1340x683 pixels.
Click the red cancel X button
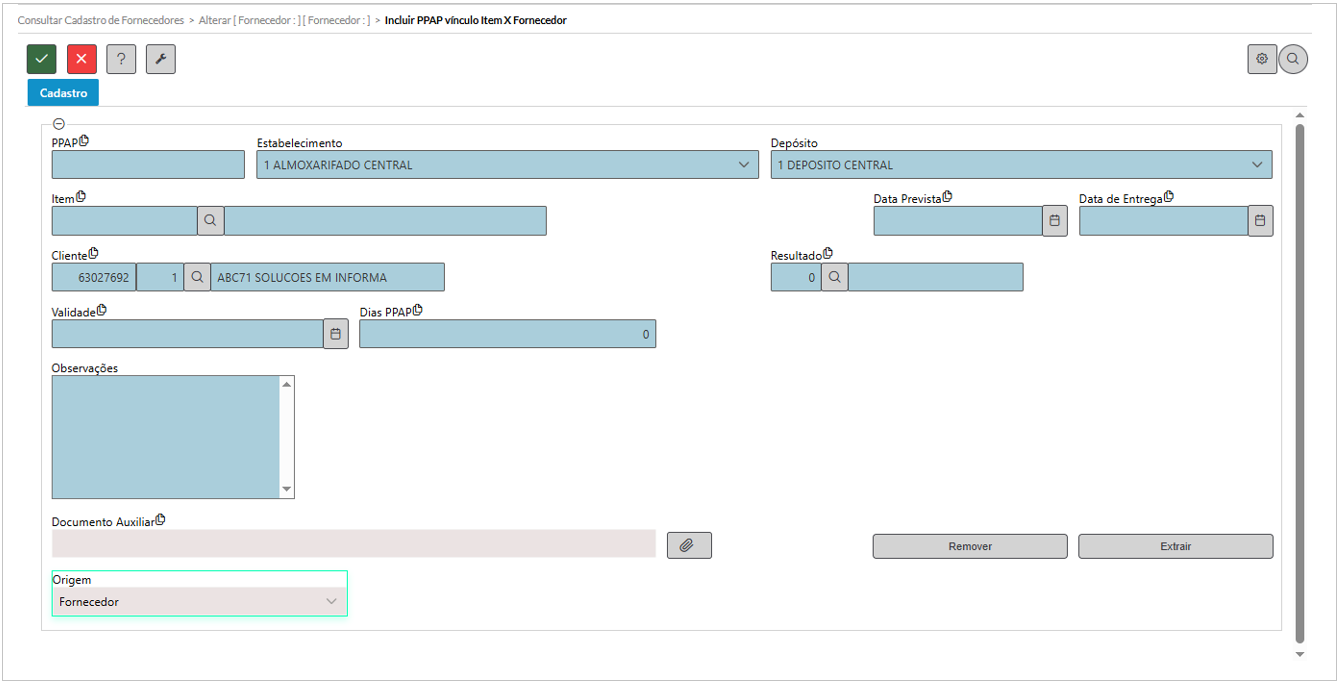pyautogui.click(x=82, y=59)
